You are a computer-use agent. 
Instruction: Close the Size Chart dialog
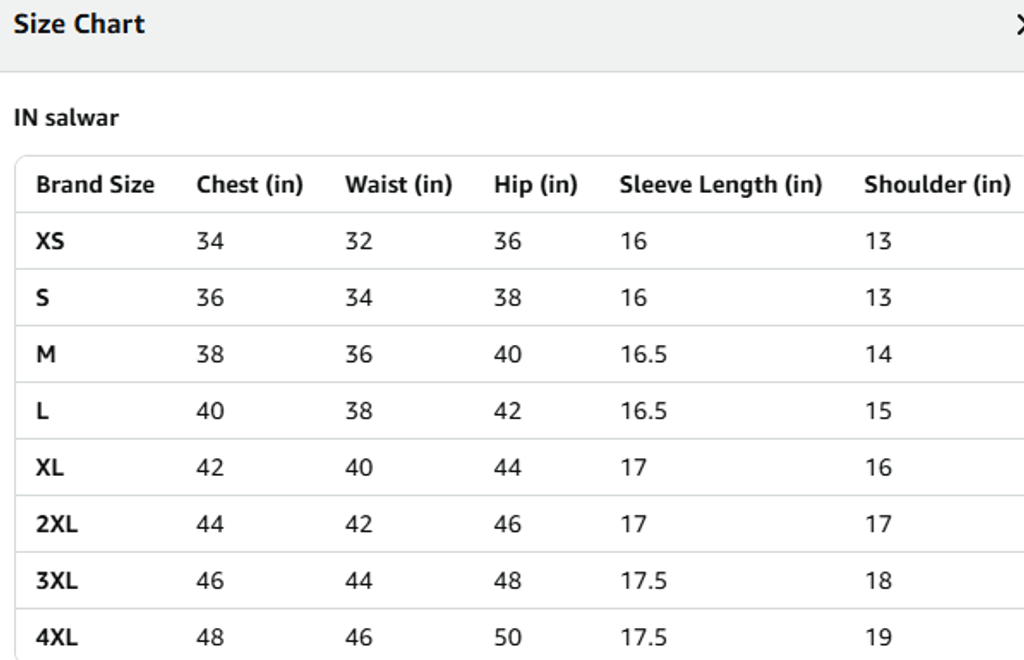pyautogui.click(x=1019, y=25)
